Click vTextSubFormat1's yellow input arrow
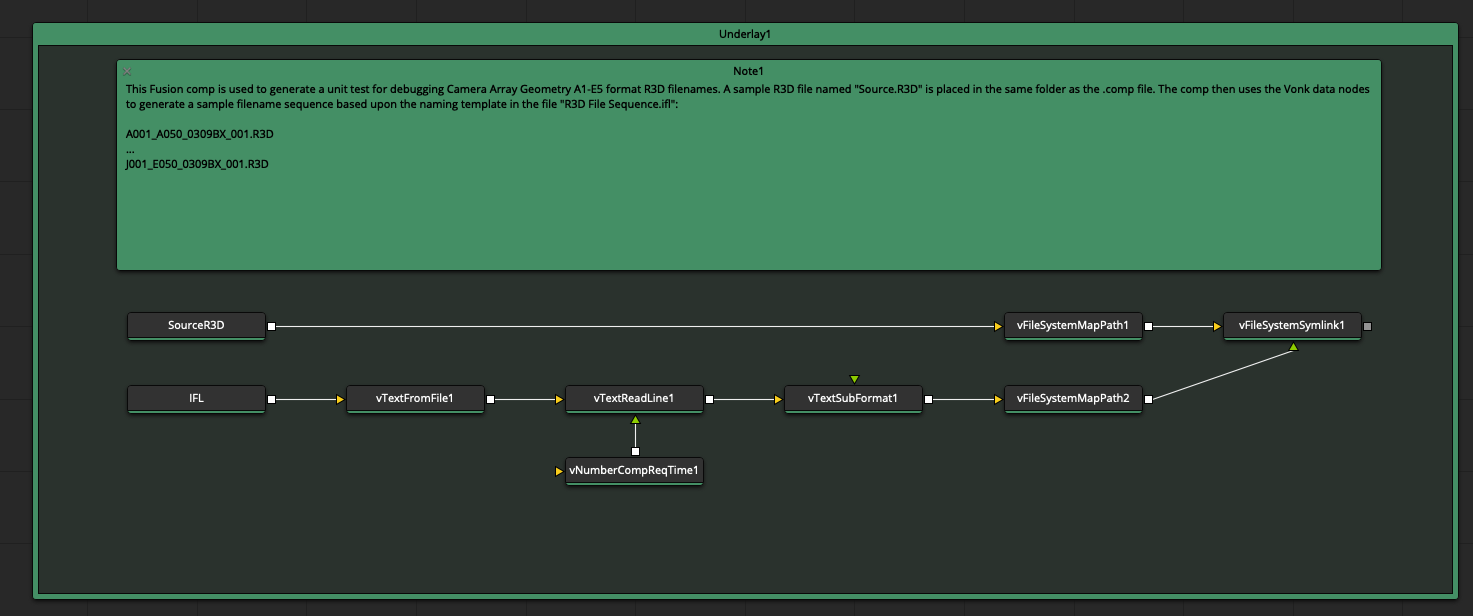 [778, 399]
